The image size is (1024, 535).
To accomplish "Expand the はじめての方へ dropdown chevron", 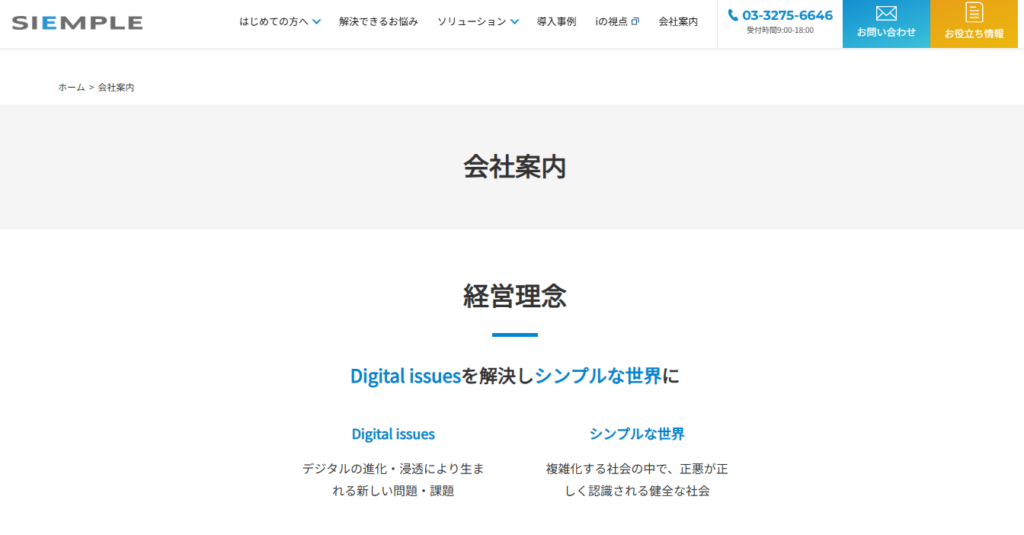I will (x=317, y=22).
